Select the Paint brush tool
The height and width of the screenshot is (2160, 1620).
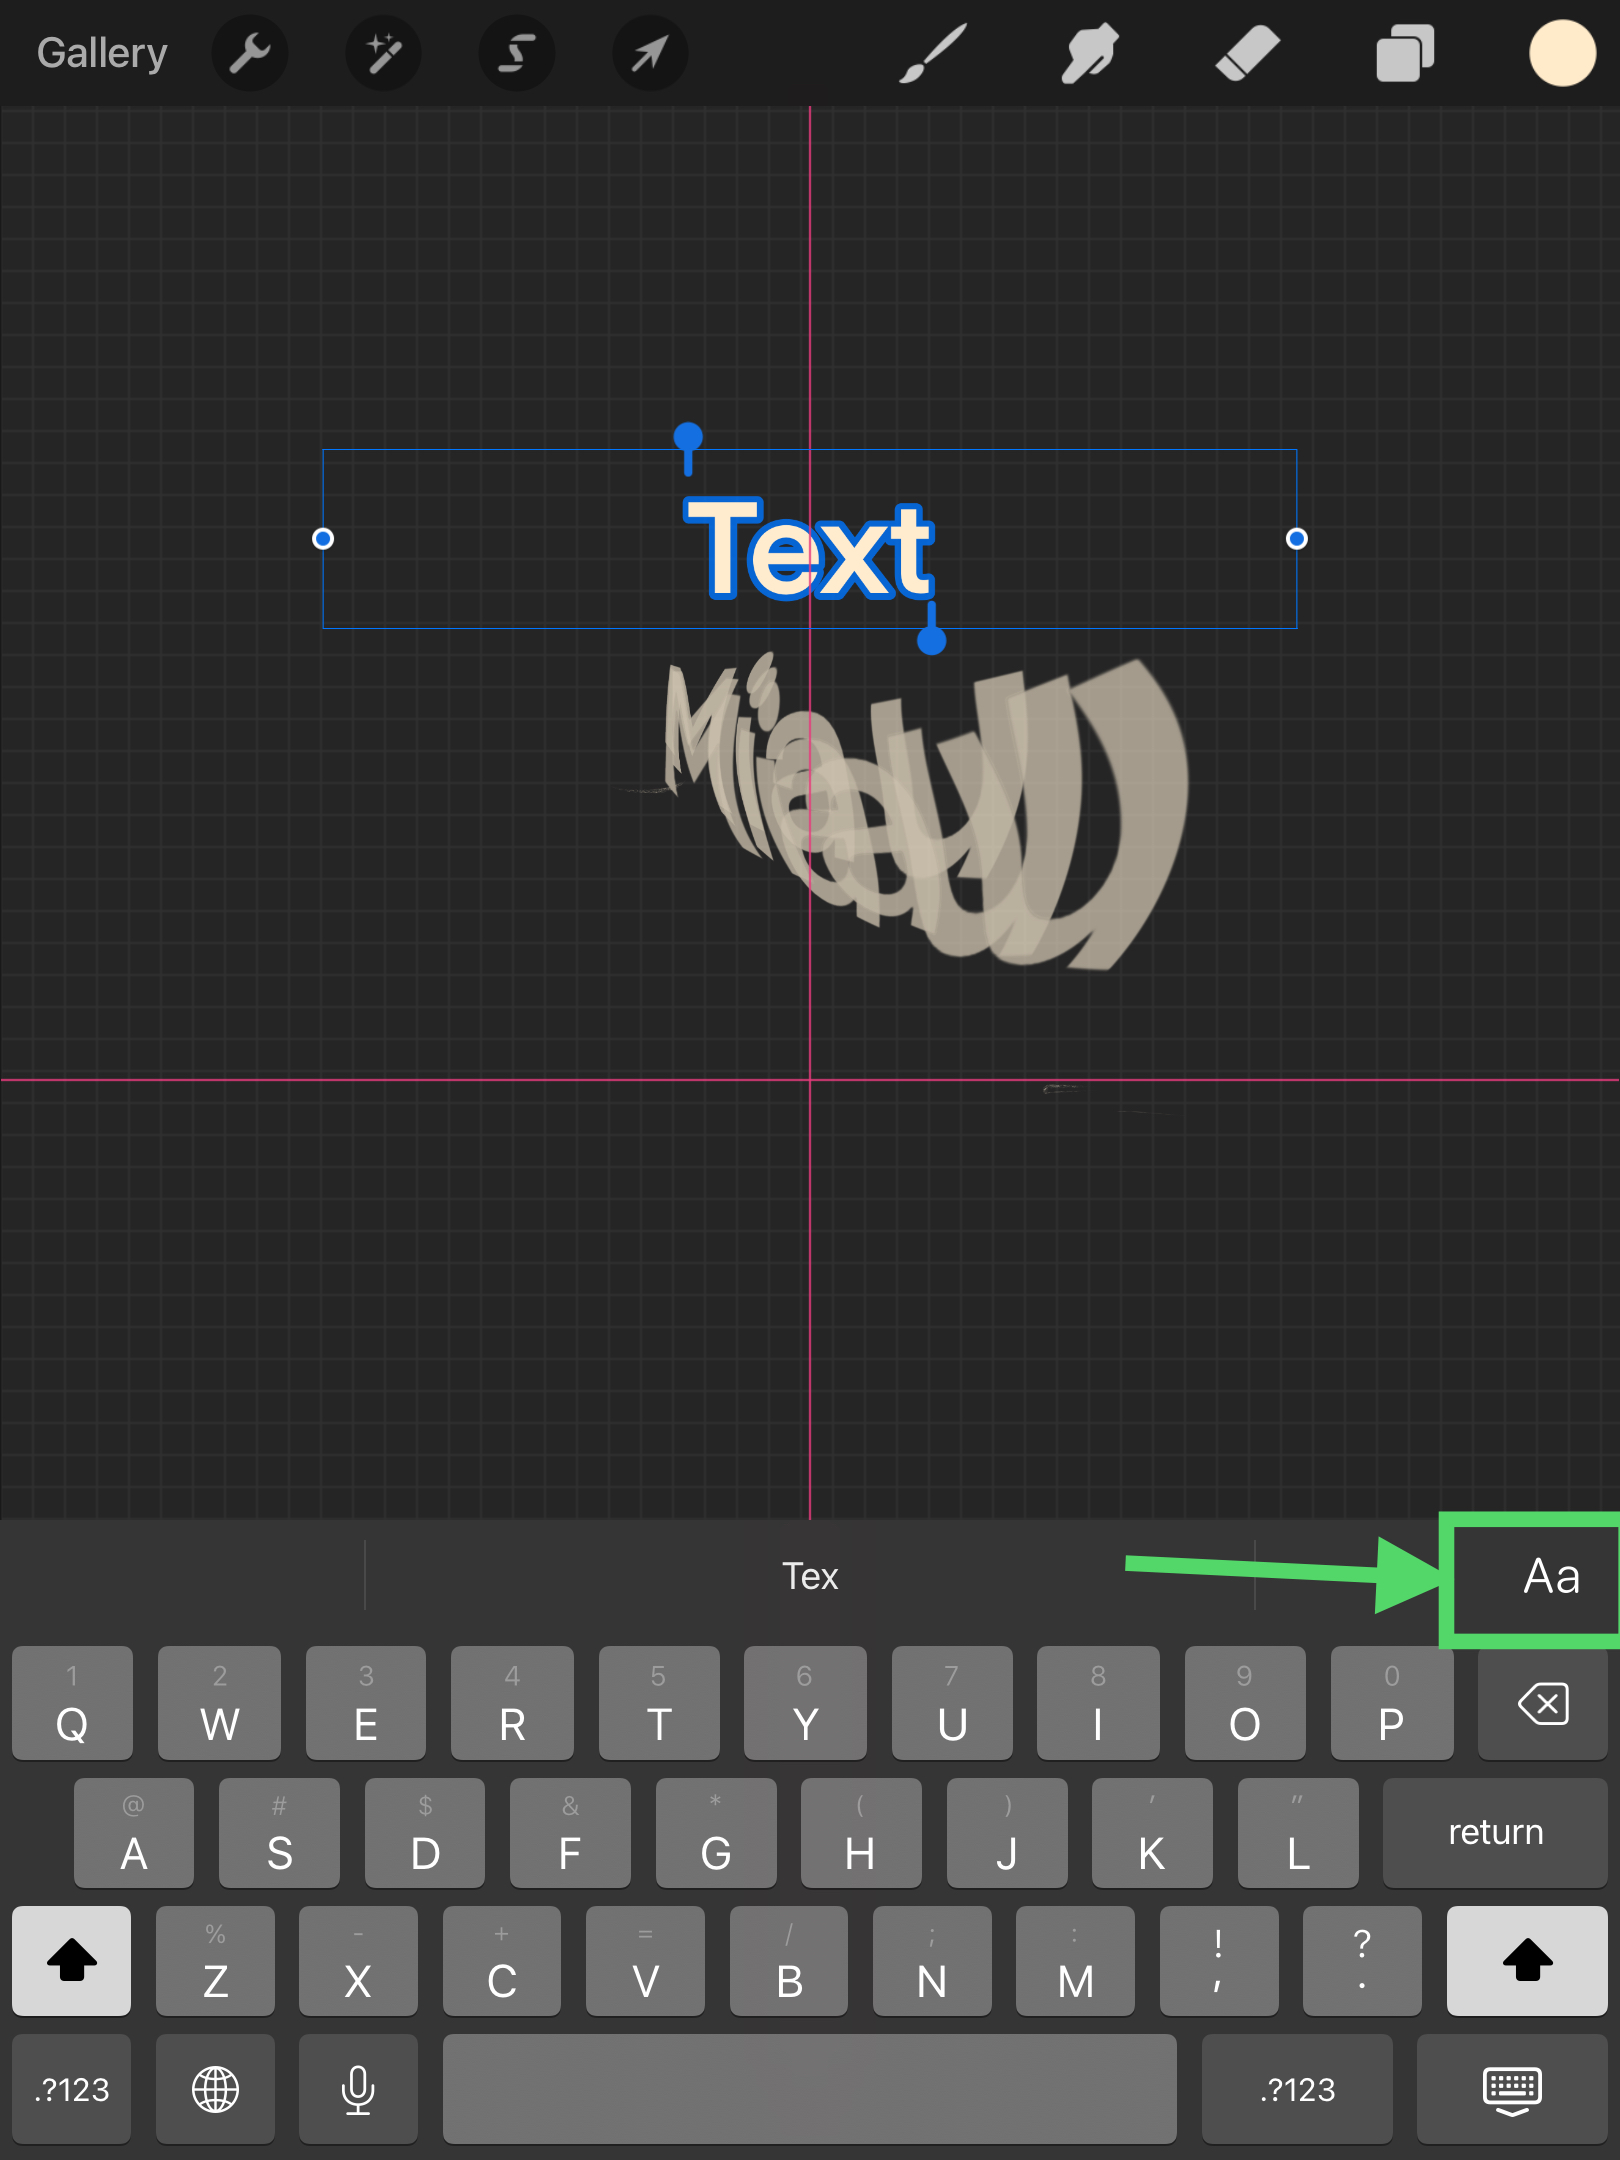pyautogui.click(x=932, y=53)
